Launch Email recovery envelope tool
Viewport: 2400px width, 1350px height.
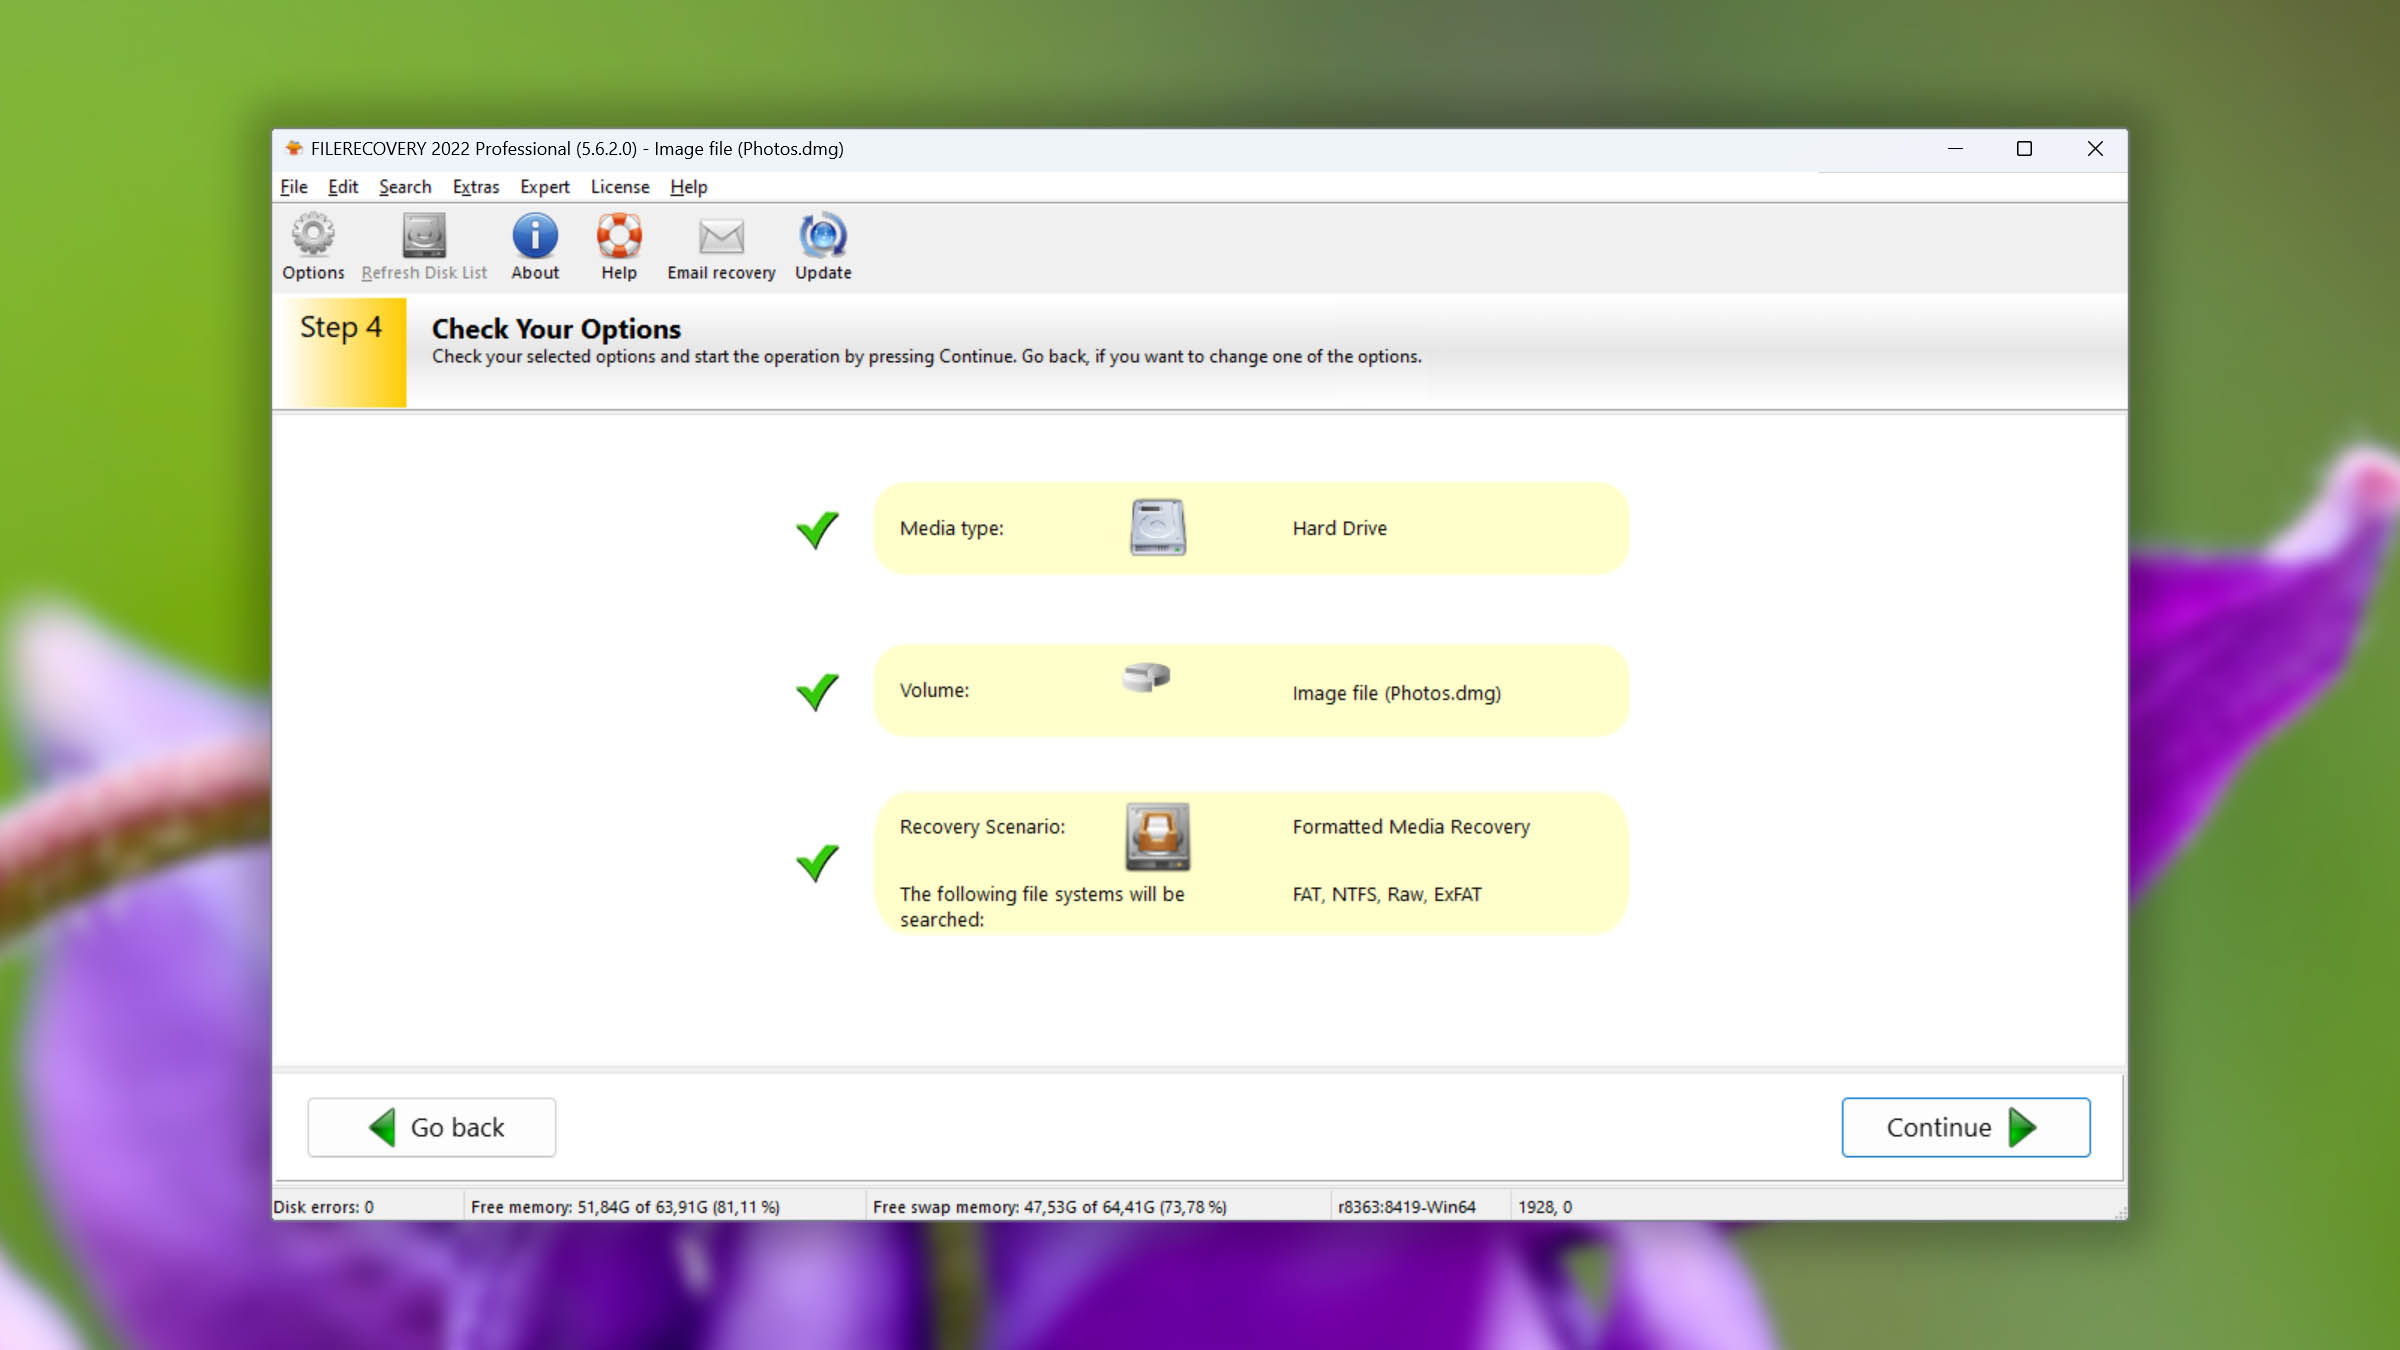721,247
